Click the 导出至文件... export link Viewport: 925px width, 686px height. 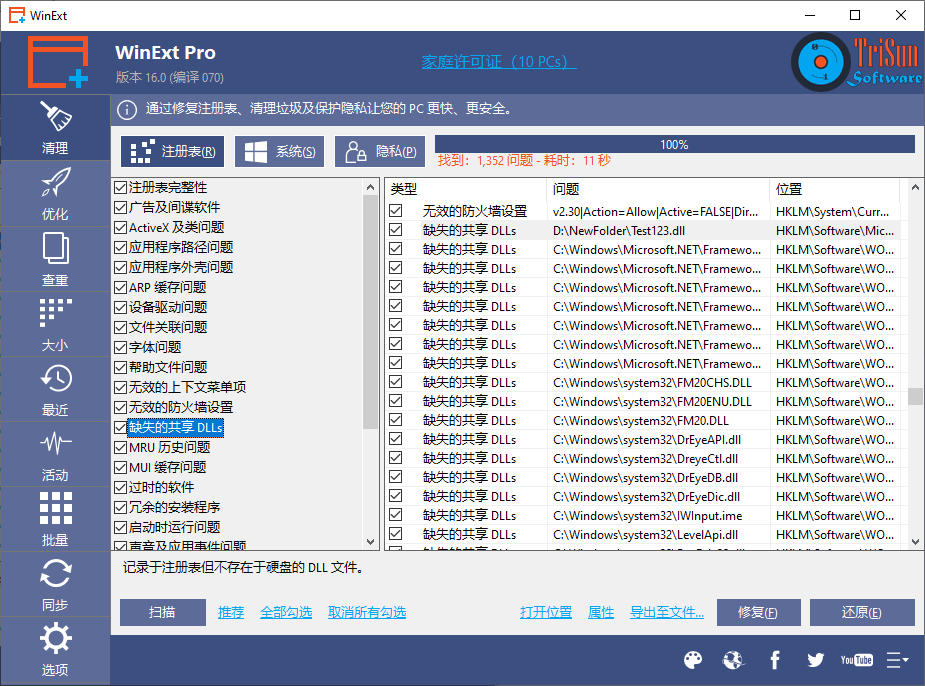[667, 612]
